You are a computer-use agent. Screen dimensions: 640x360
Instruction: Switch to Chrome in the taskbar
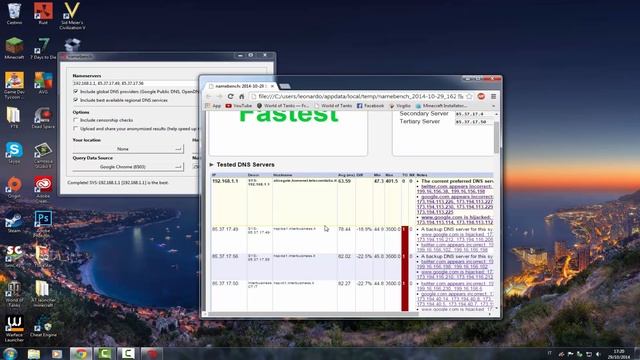coord(80,353)
